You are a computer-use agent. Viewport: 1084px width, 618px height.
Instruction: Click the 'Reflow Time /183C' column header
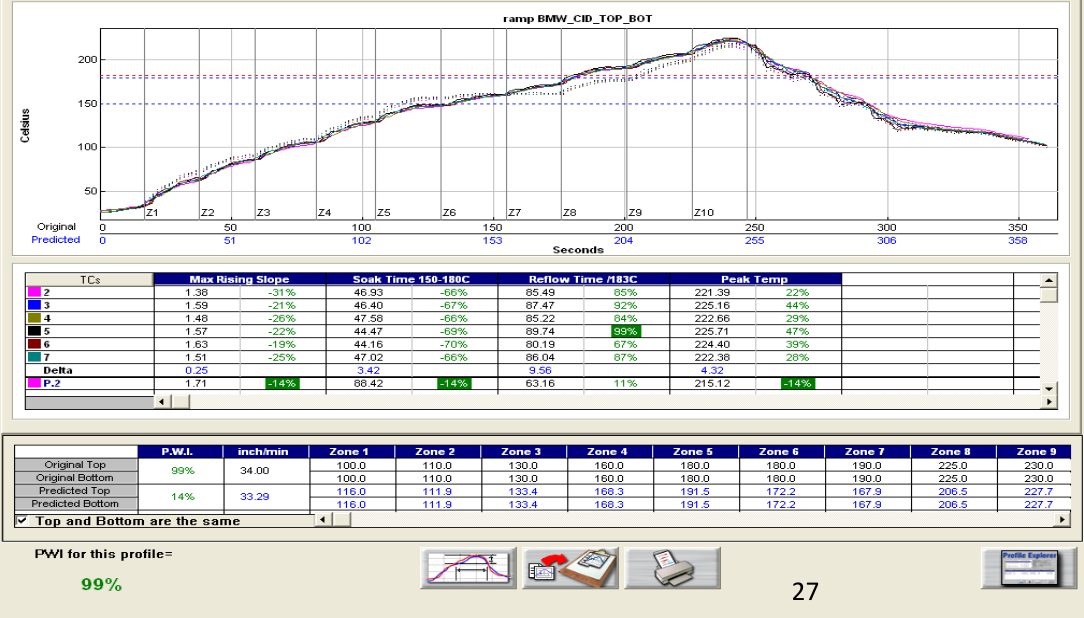[x=583, y=279]
